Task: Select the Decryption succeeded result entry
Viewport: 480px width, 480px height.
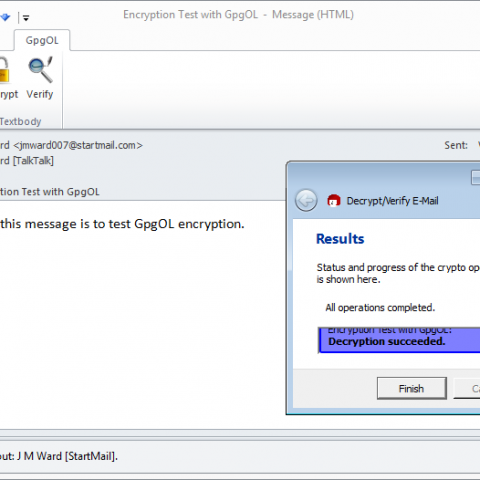Action: [x=399, y=340]
